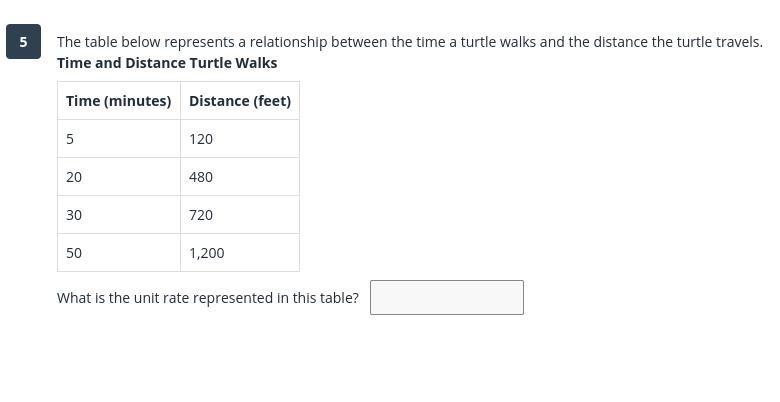The height and width of the screenshot is (402, 780).
Task: Select the time cell showing 50
Action: (x=74, y=253)
